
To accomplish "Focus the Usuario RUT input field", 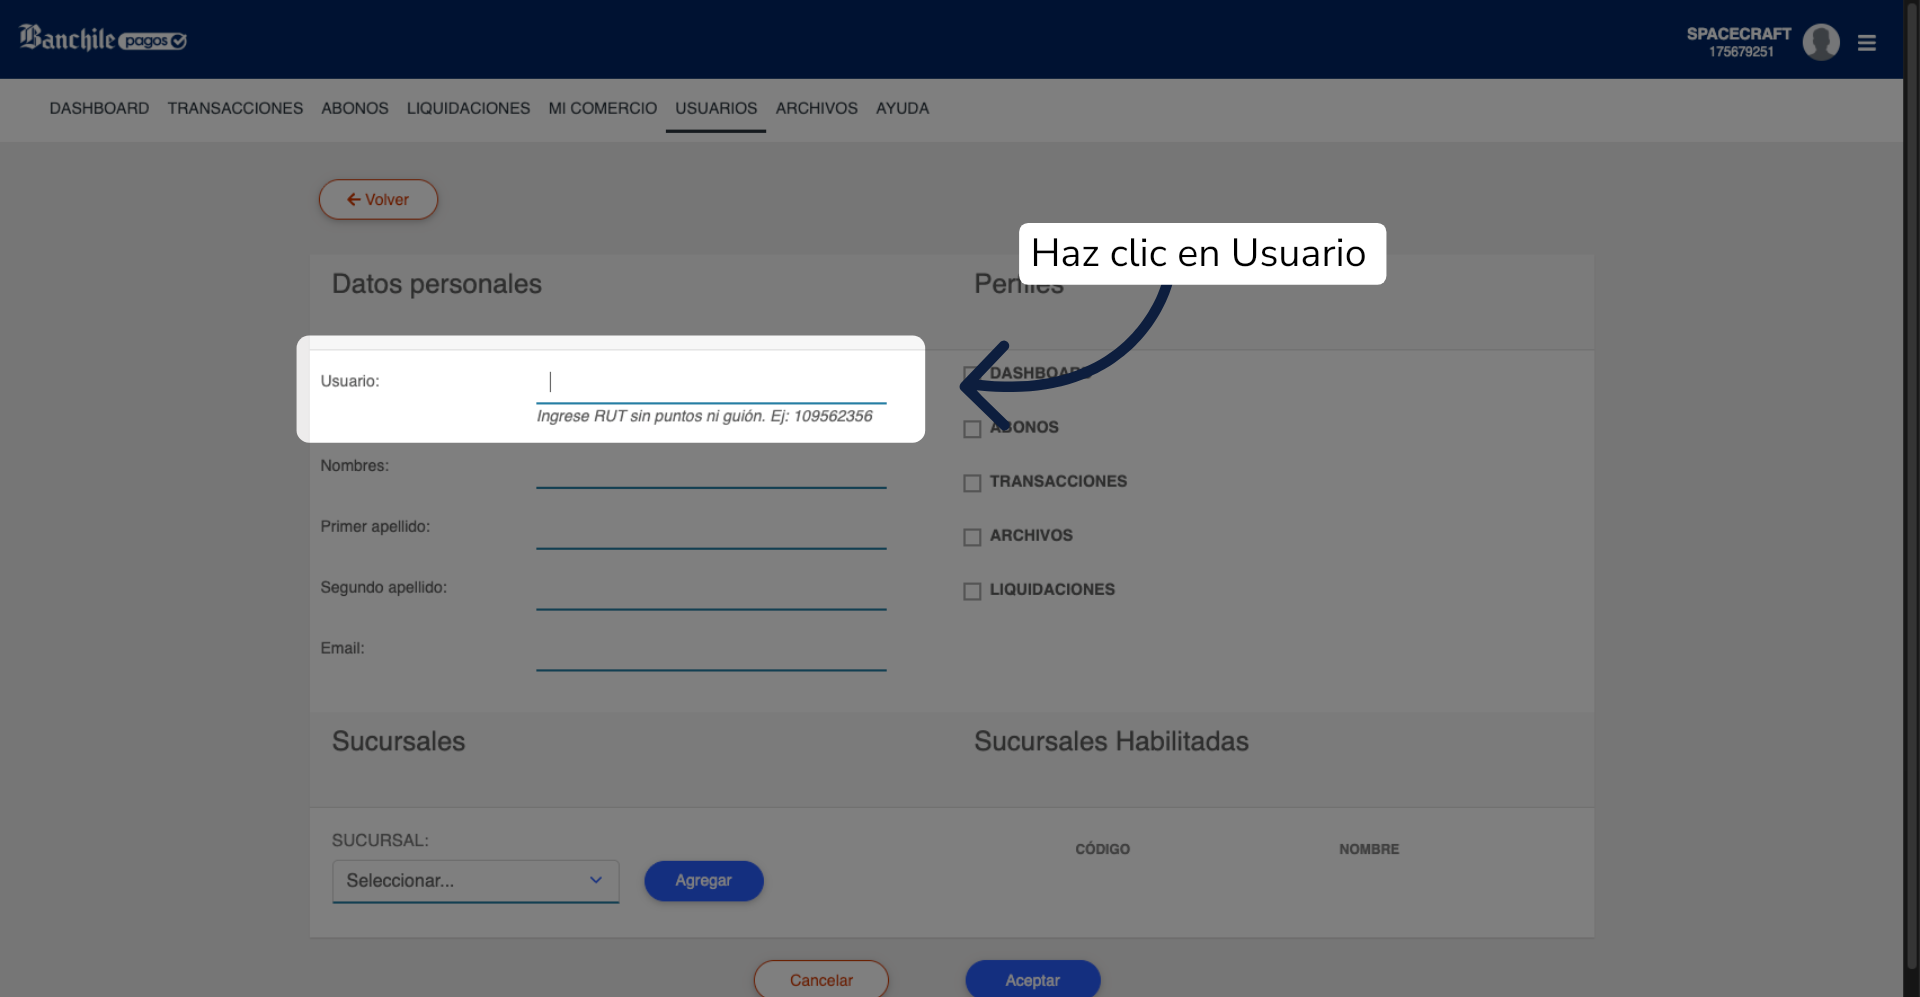I will [x=711, y=383].
